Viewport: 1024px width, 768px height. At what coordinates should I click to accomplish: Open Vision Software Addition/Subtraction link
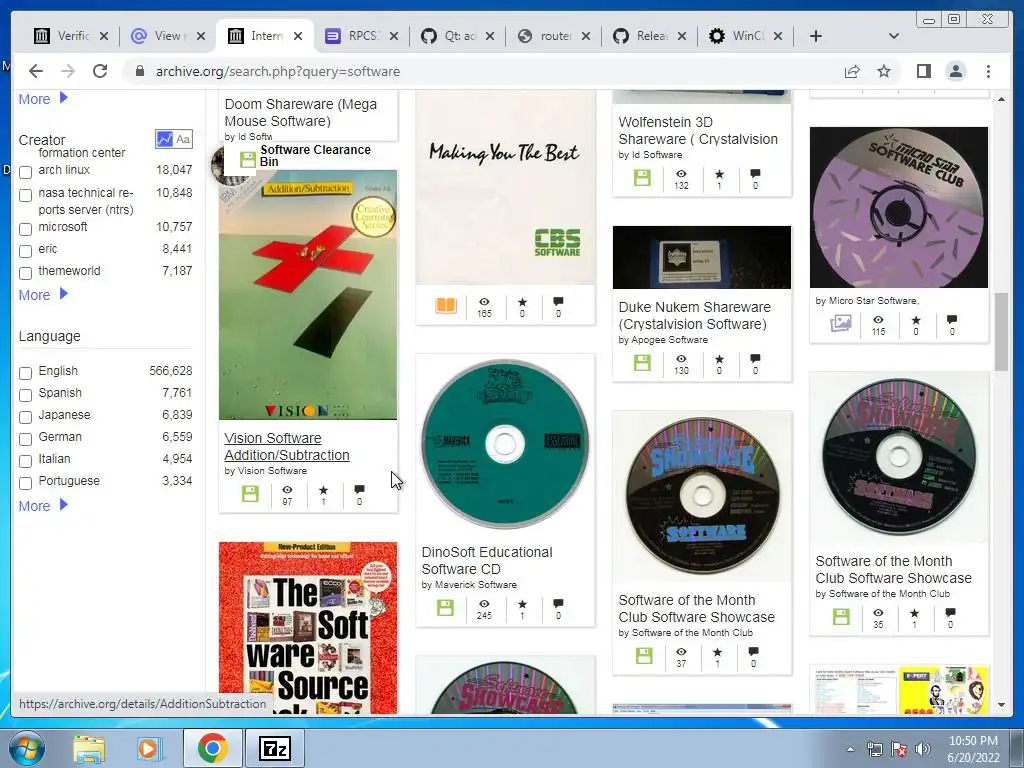(x=287, y=447)
